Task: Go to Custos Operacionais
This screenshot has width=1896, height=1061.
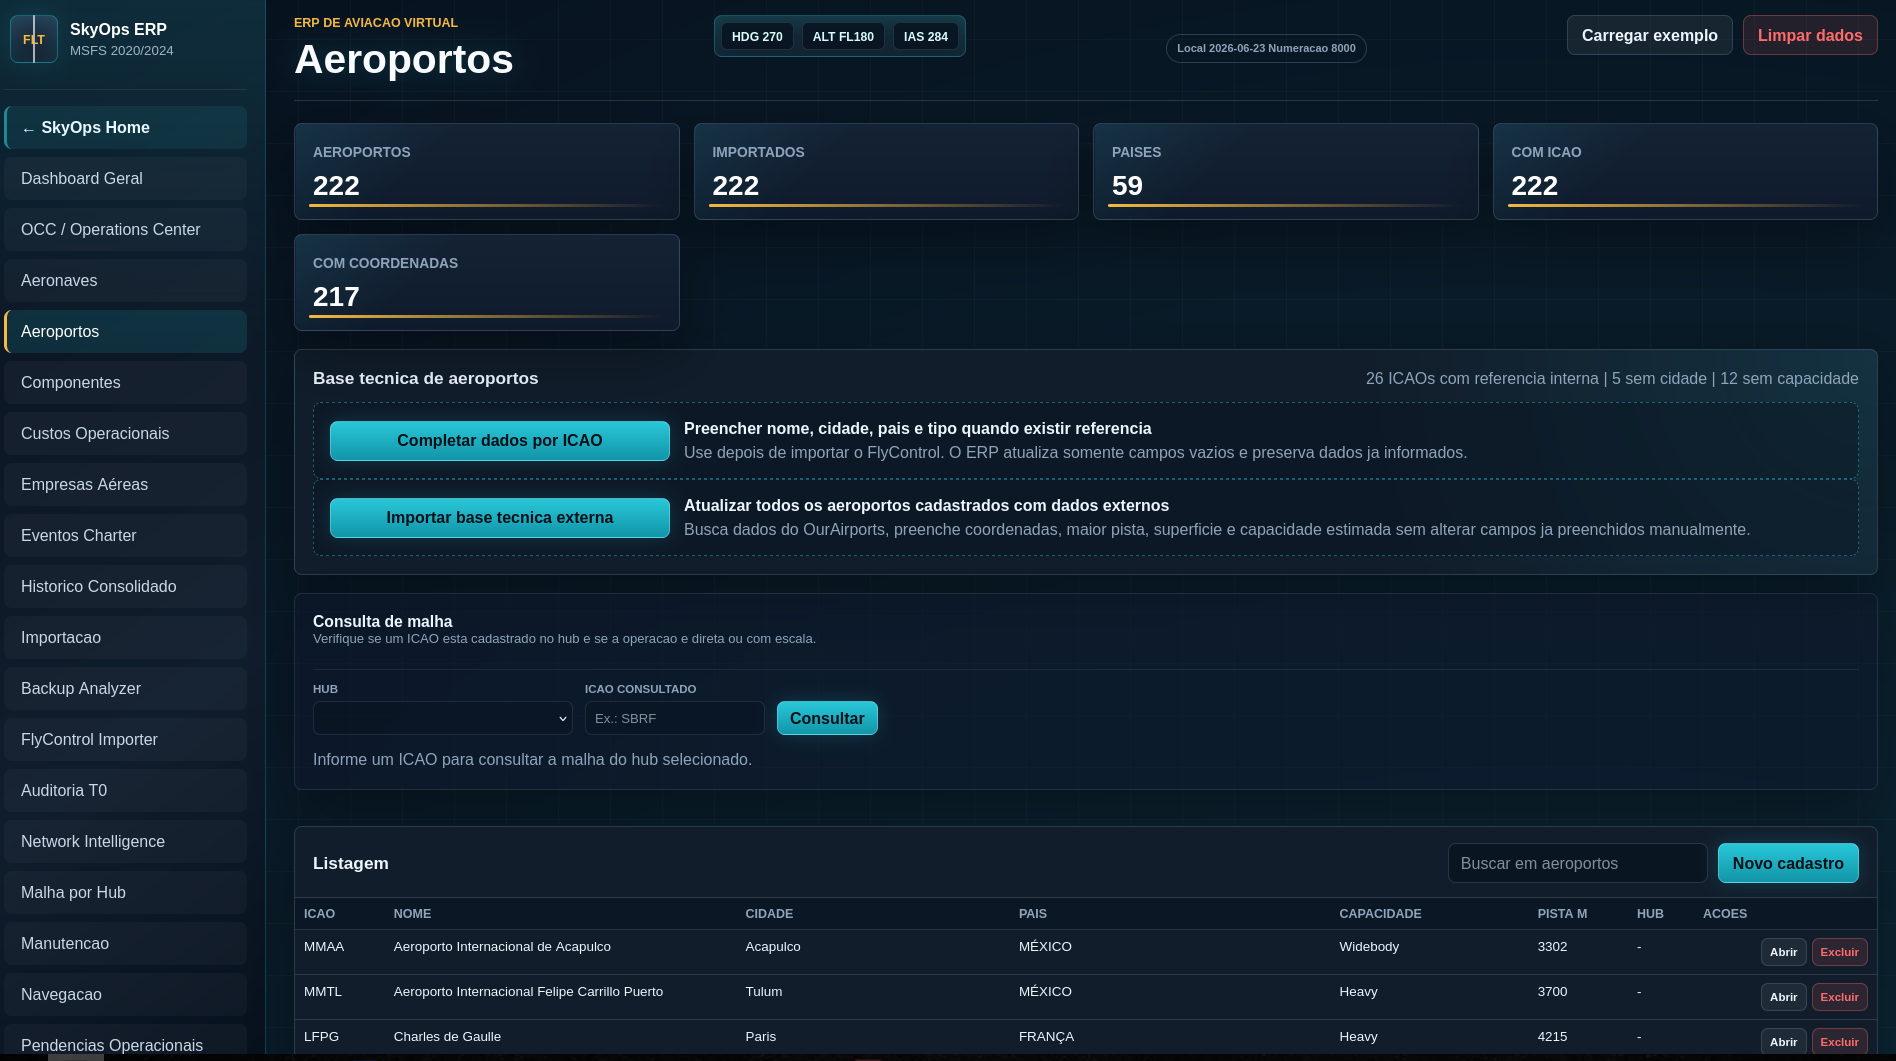Action: click(126, 434)
